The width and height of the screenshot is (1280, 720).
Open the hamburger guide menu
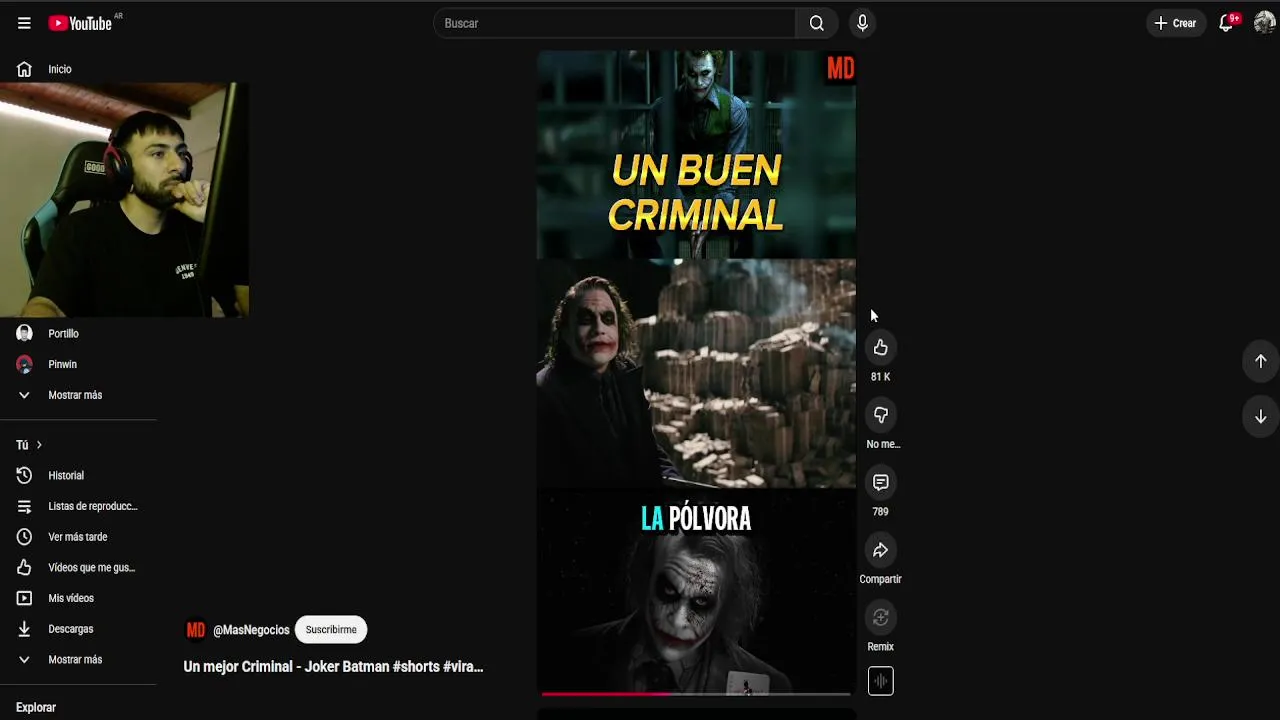(24, 23)
